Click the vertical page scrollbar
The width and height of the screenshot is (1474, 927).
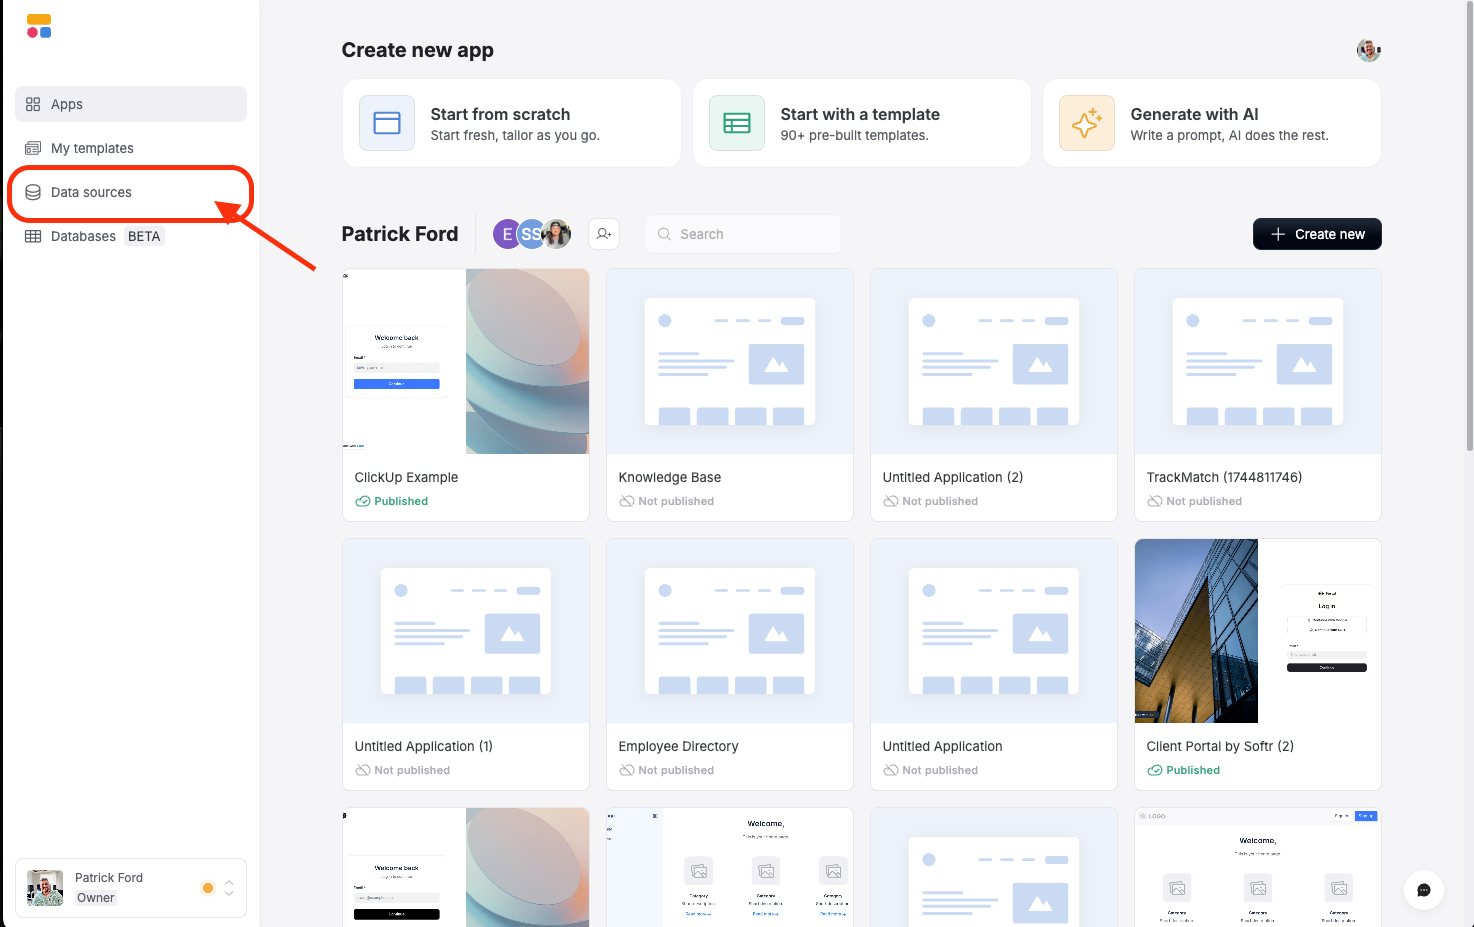[1468, 226]
